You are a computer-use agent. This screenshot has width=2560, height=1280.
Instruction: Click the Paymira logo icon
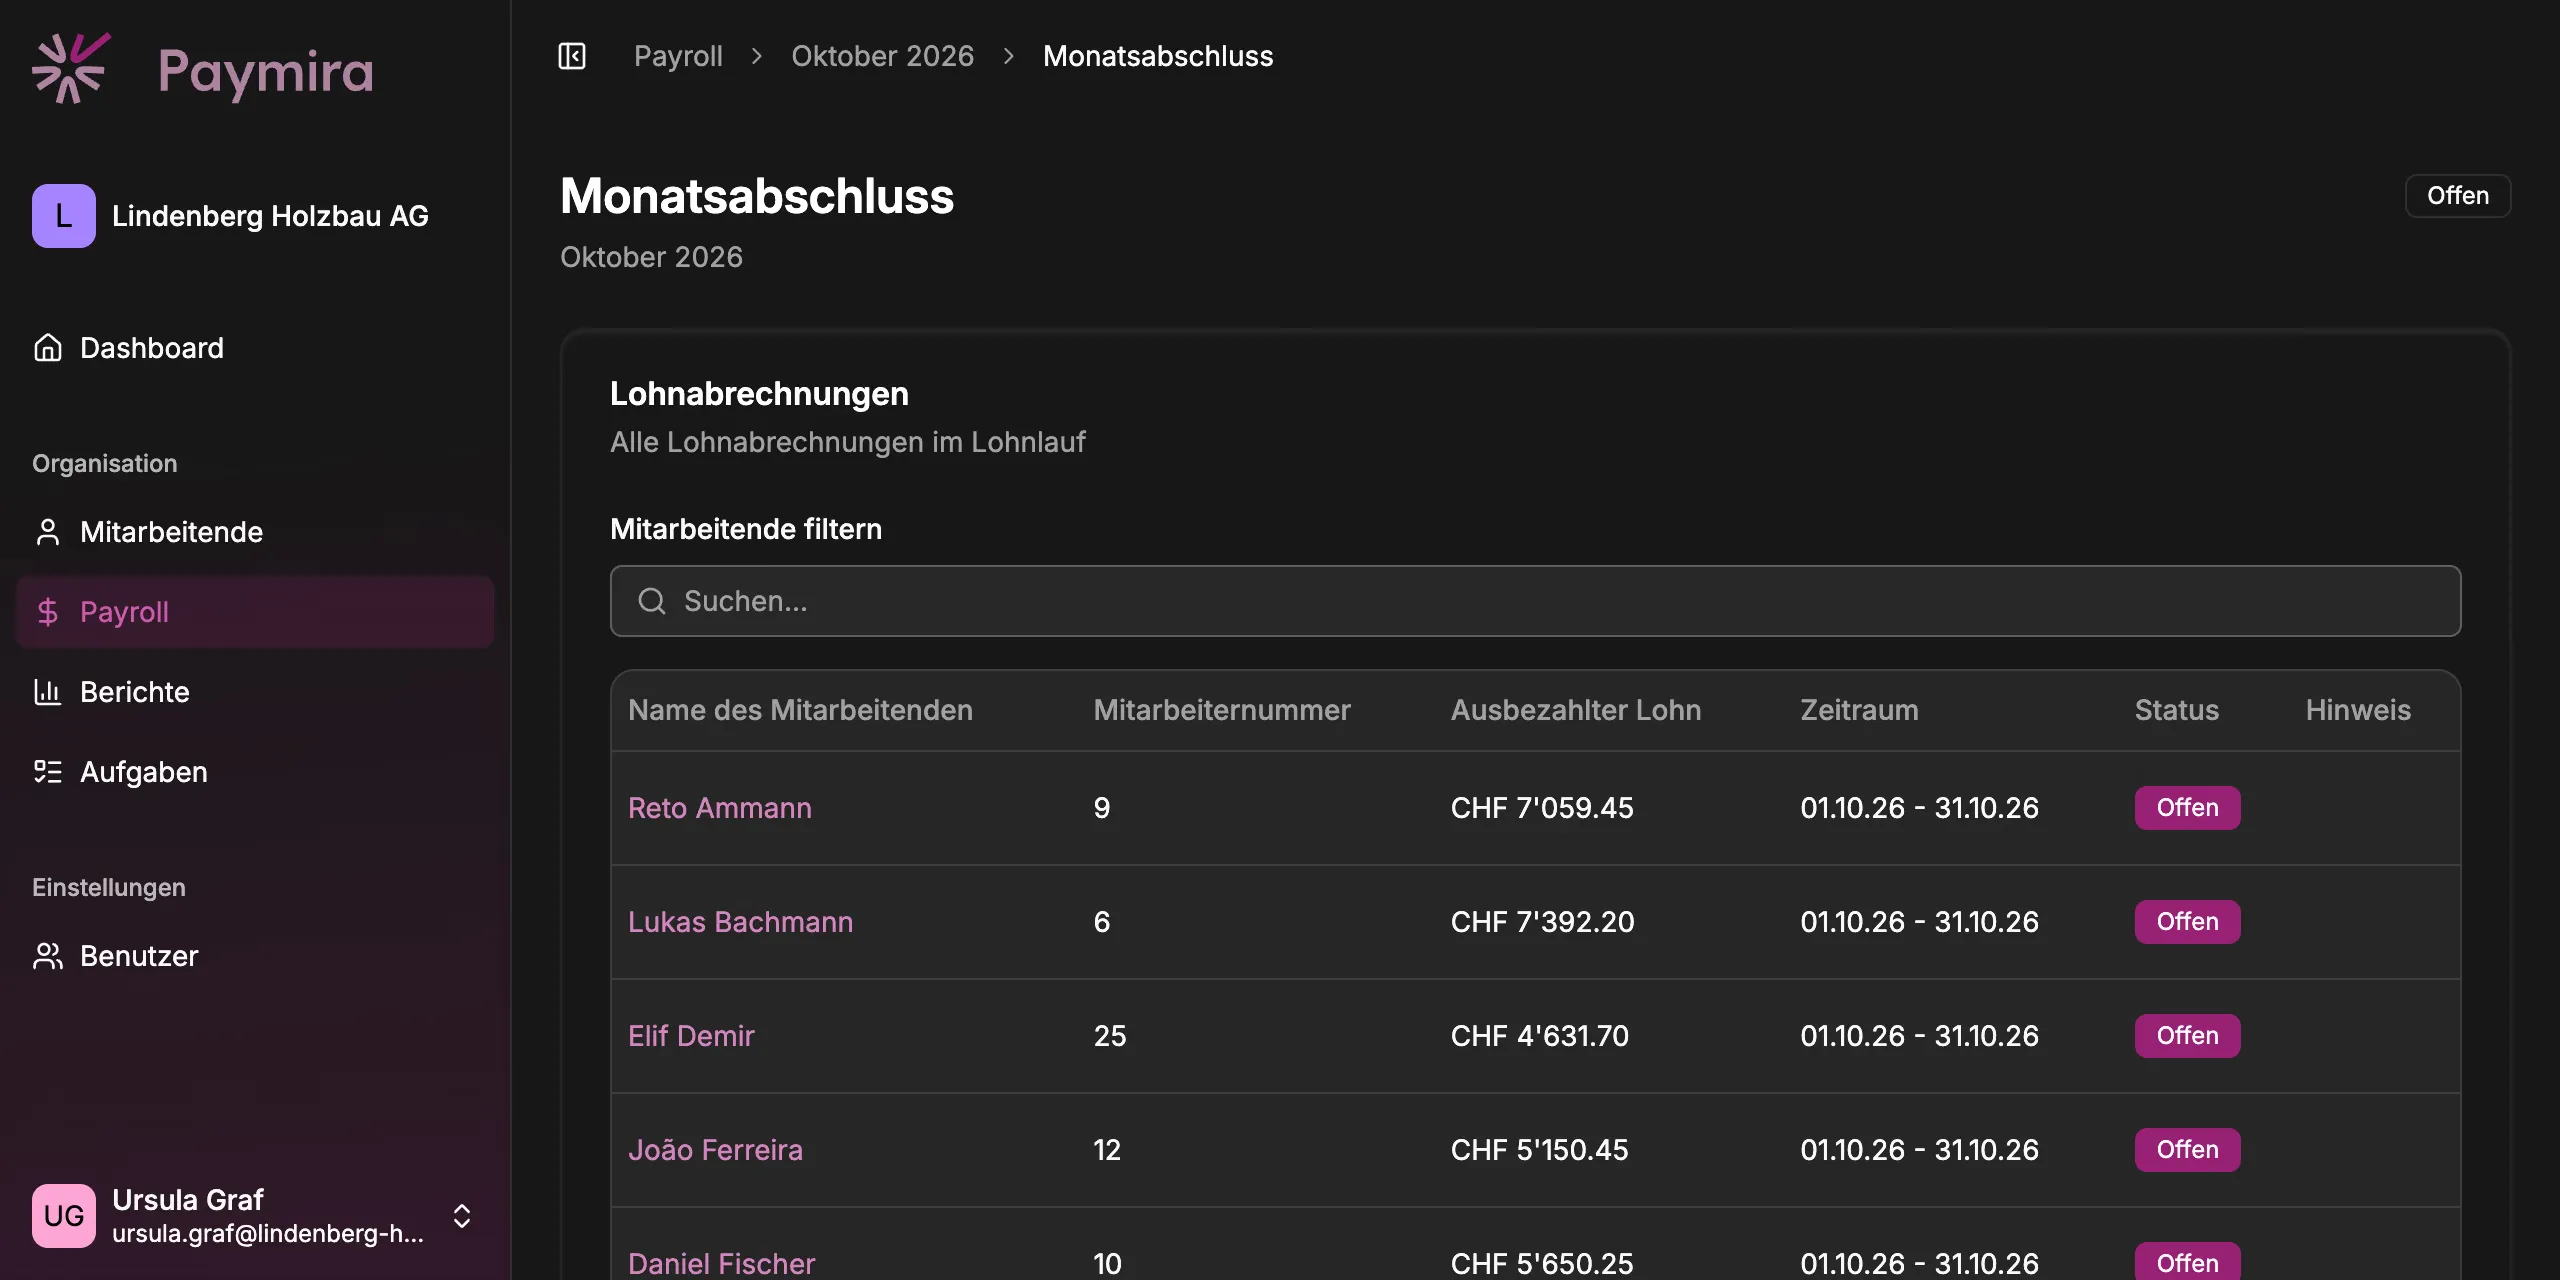[70, 68]
